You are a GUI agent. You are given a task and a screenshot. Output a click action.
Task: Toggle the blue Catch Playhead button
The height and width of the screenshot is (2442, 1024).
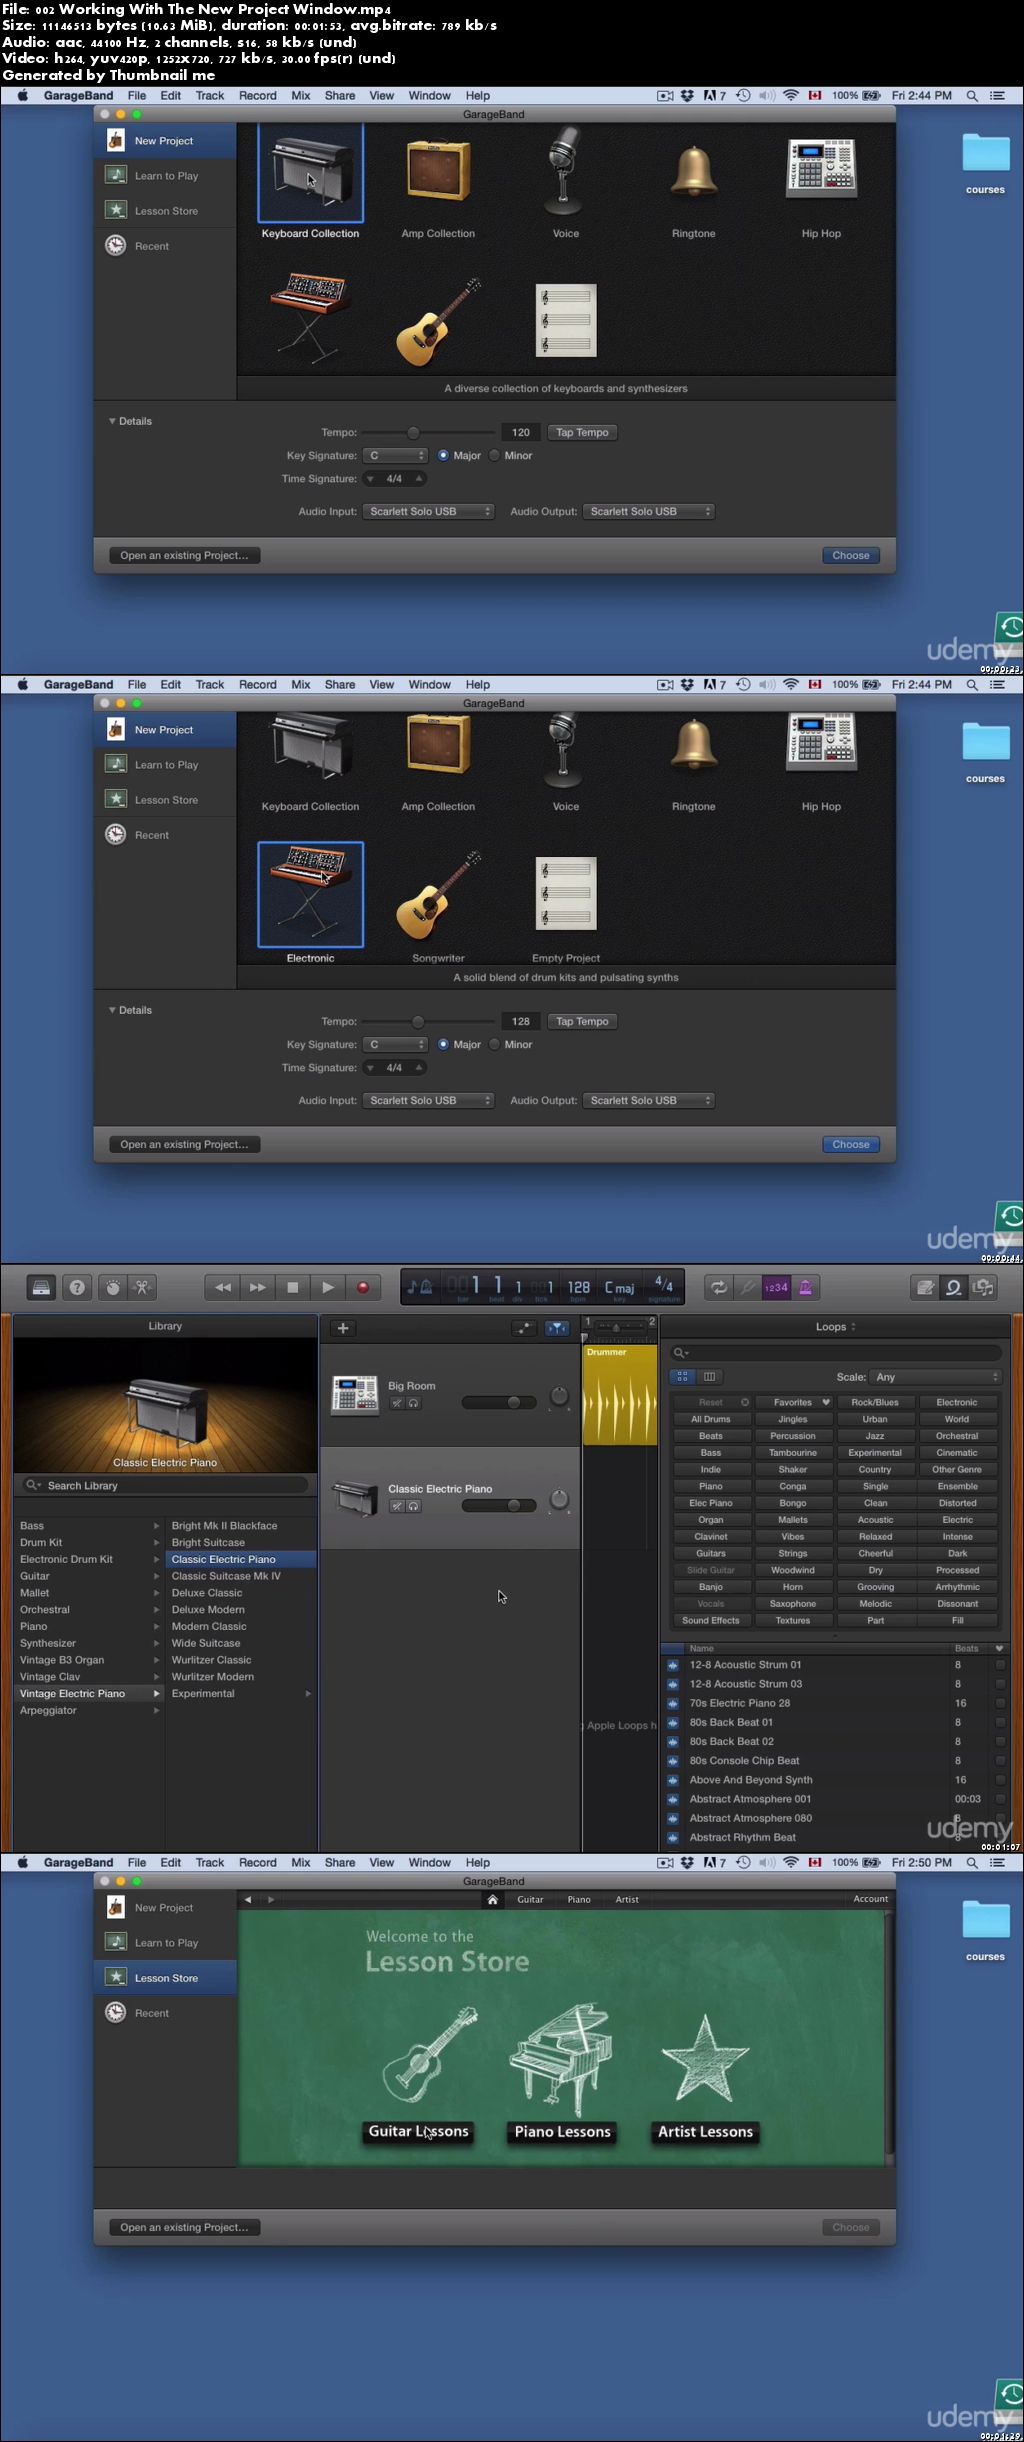pyautogui.click(x=557, y=1328)
